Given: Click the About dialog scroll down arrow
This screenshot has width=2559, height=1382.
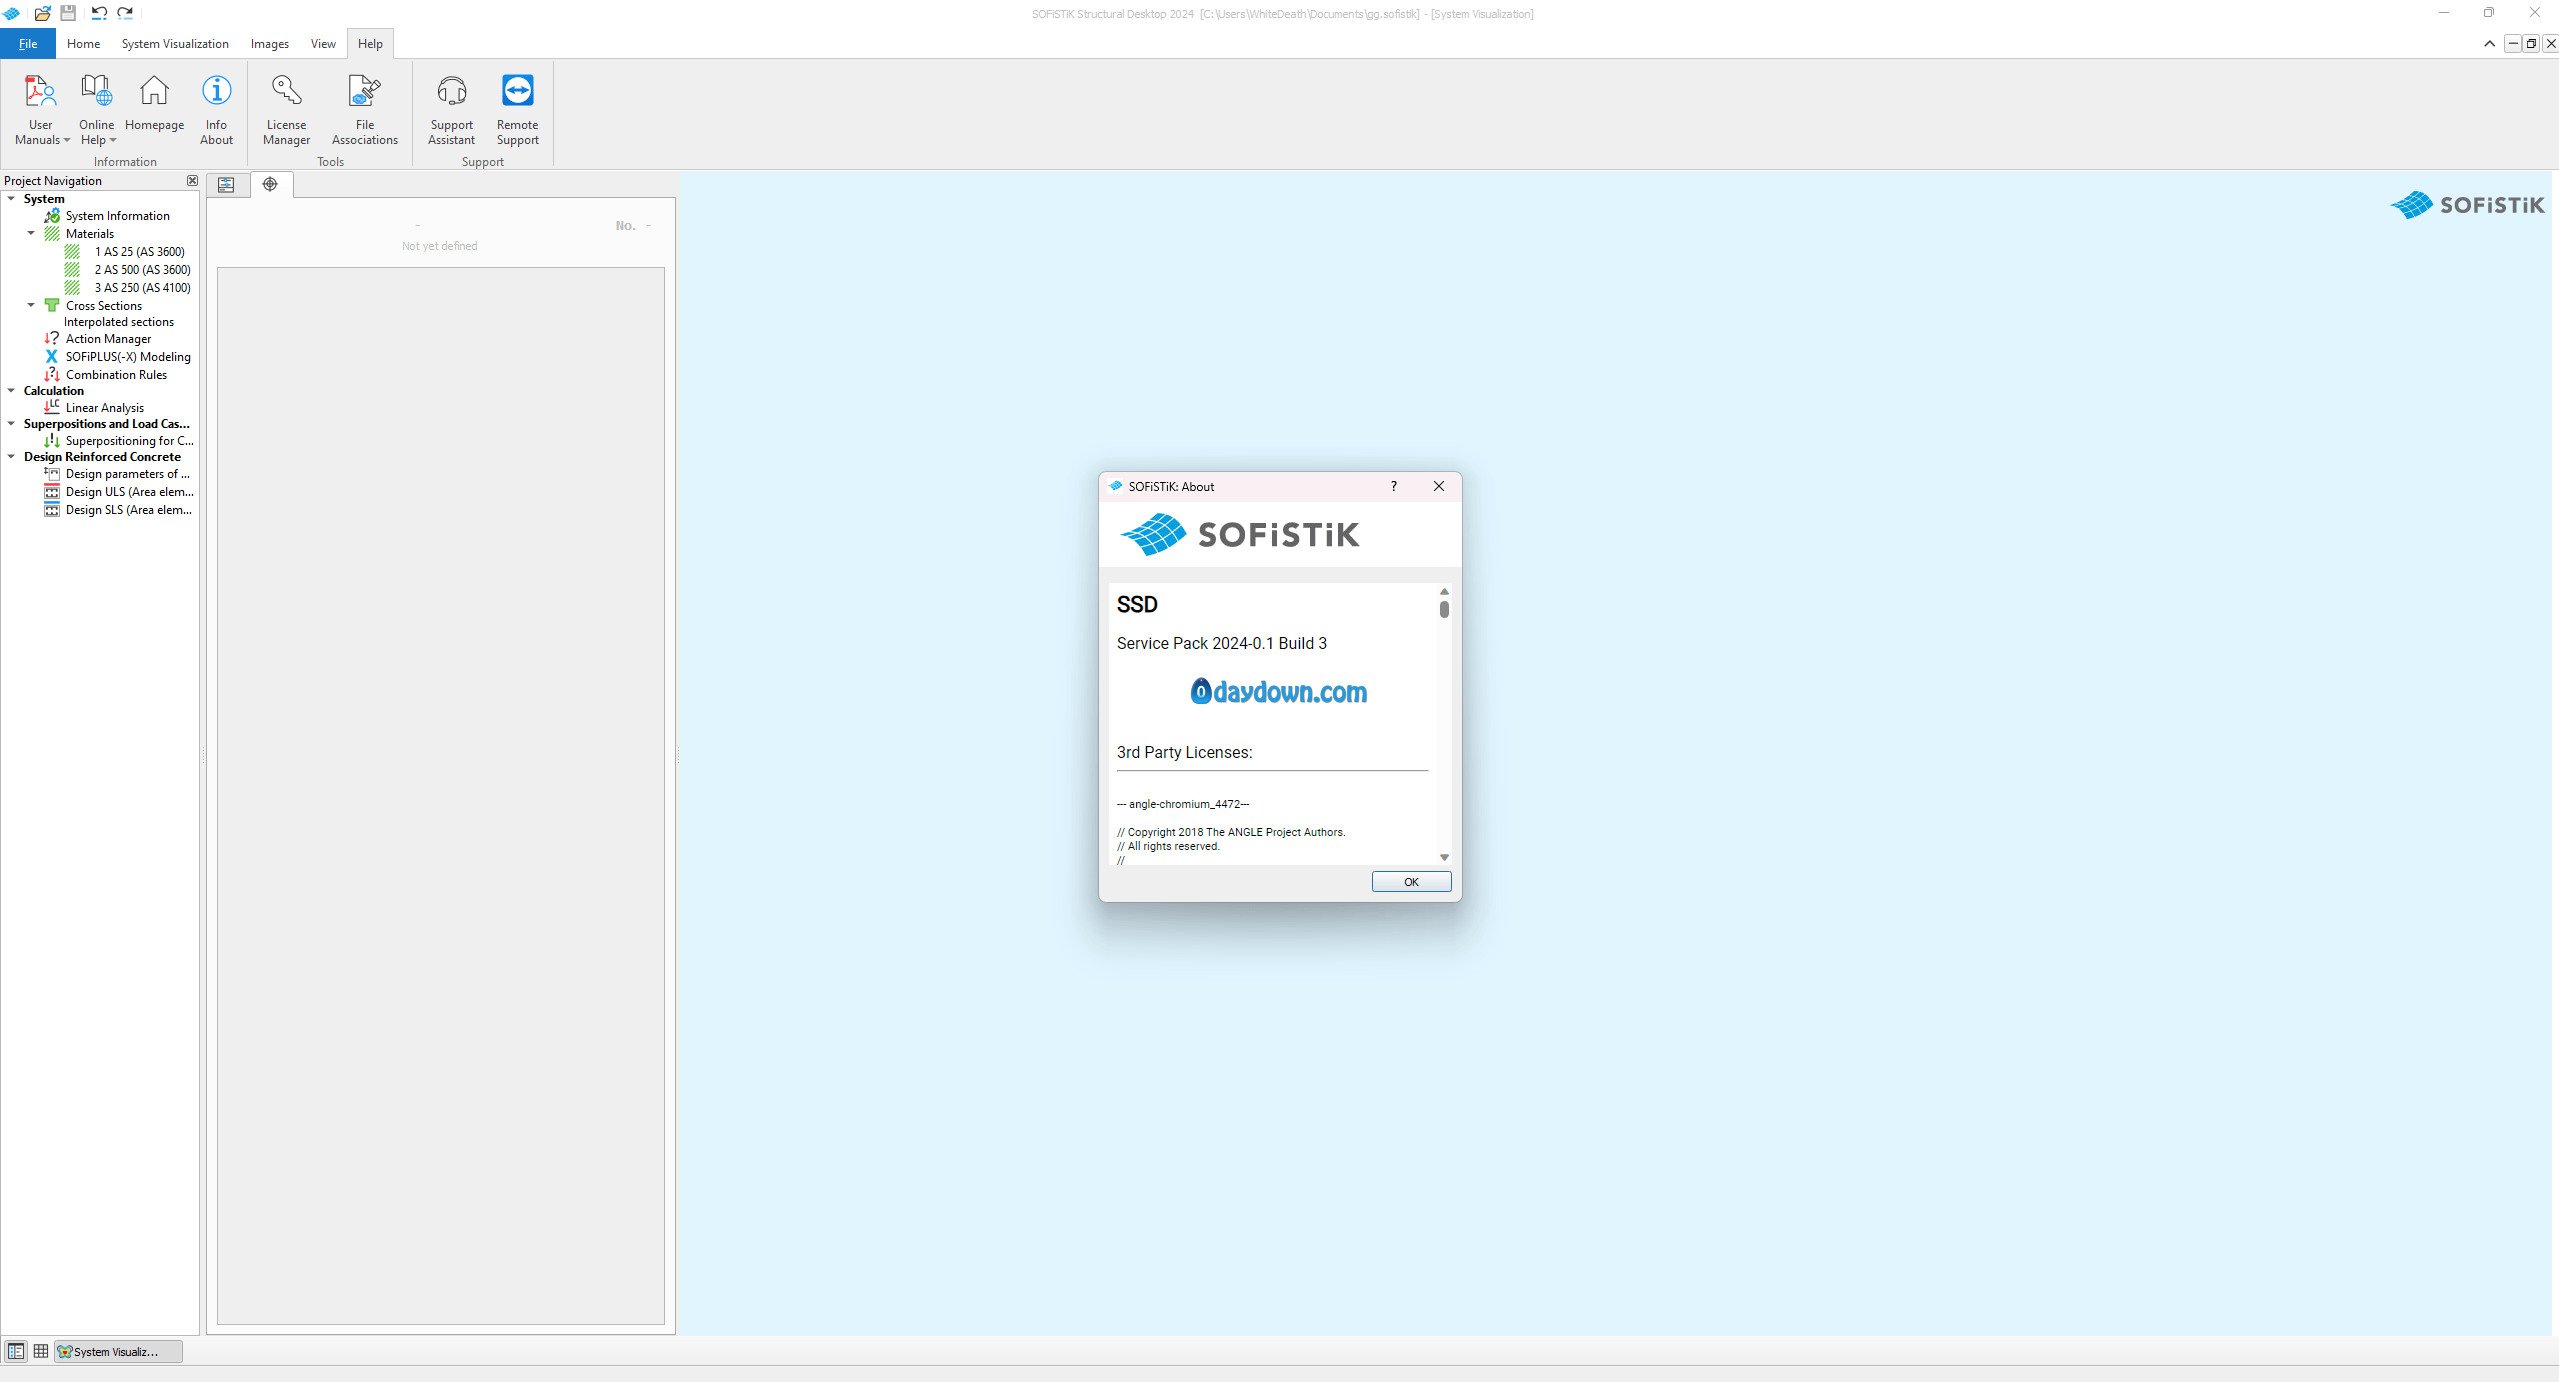Looking at the screenshot, I should click(1444, 858).
